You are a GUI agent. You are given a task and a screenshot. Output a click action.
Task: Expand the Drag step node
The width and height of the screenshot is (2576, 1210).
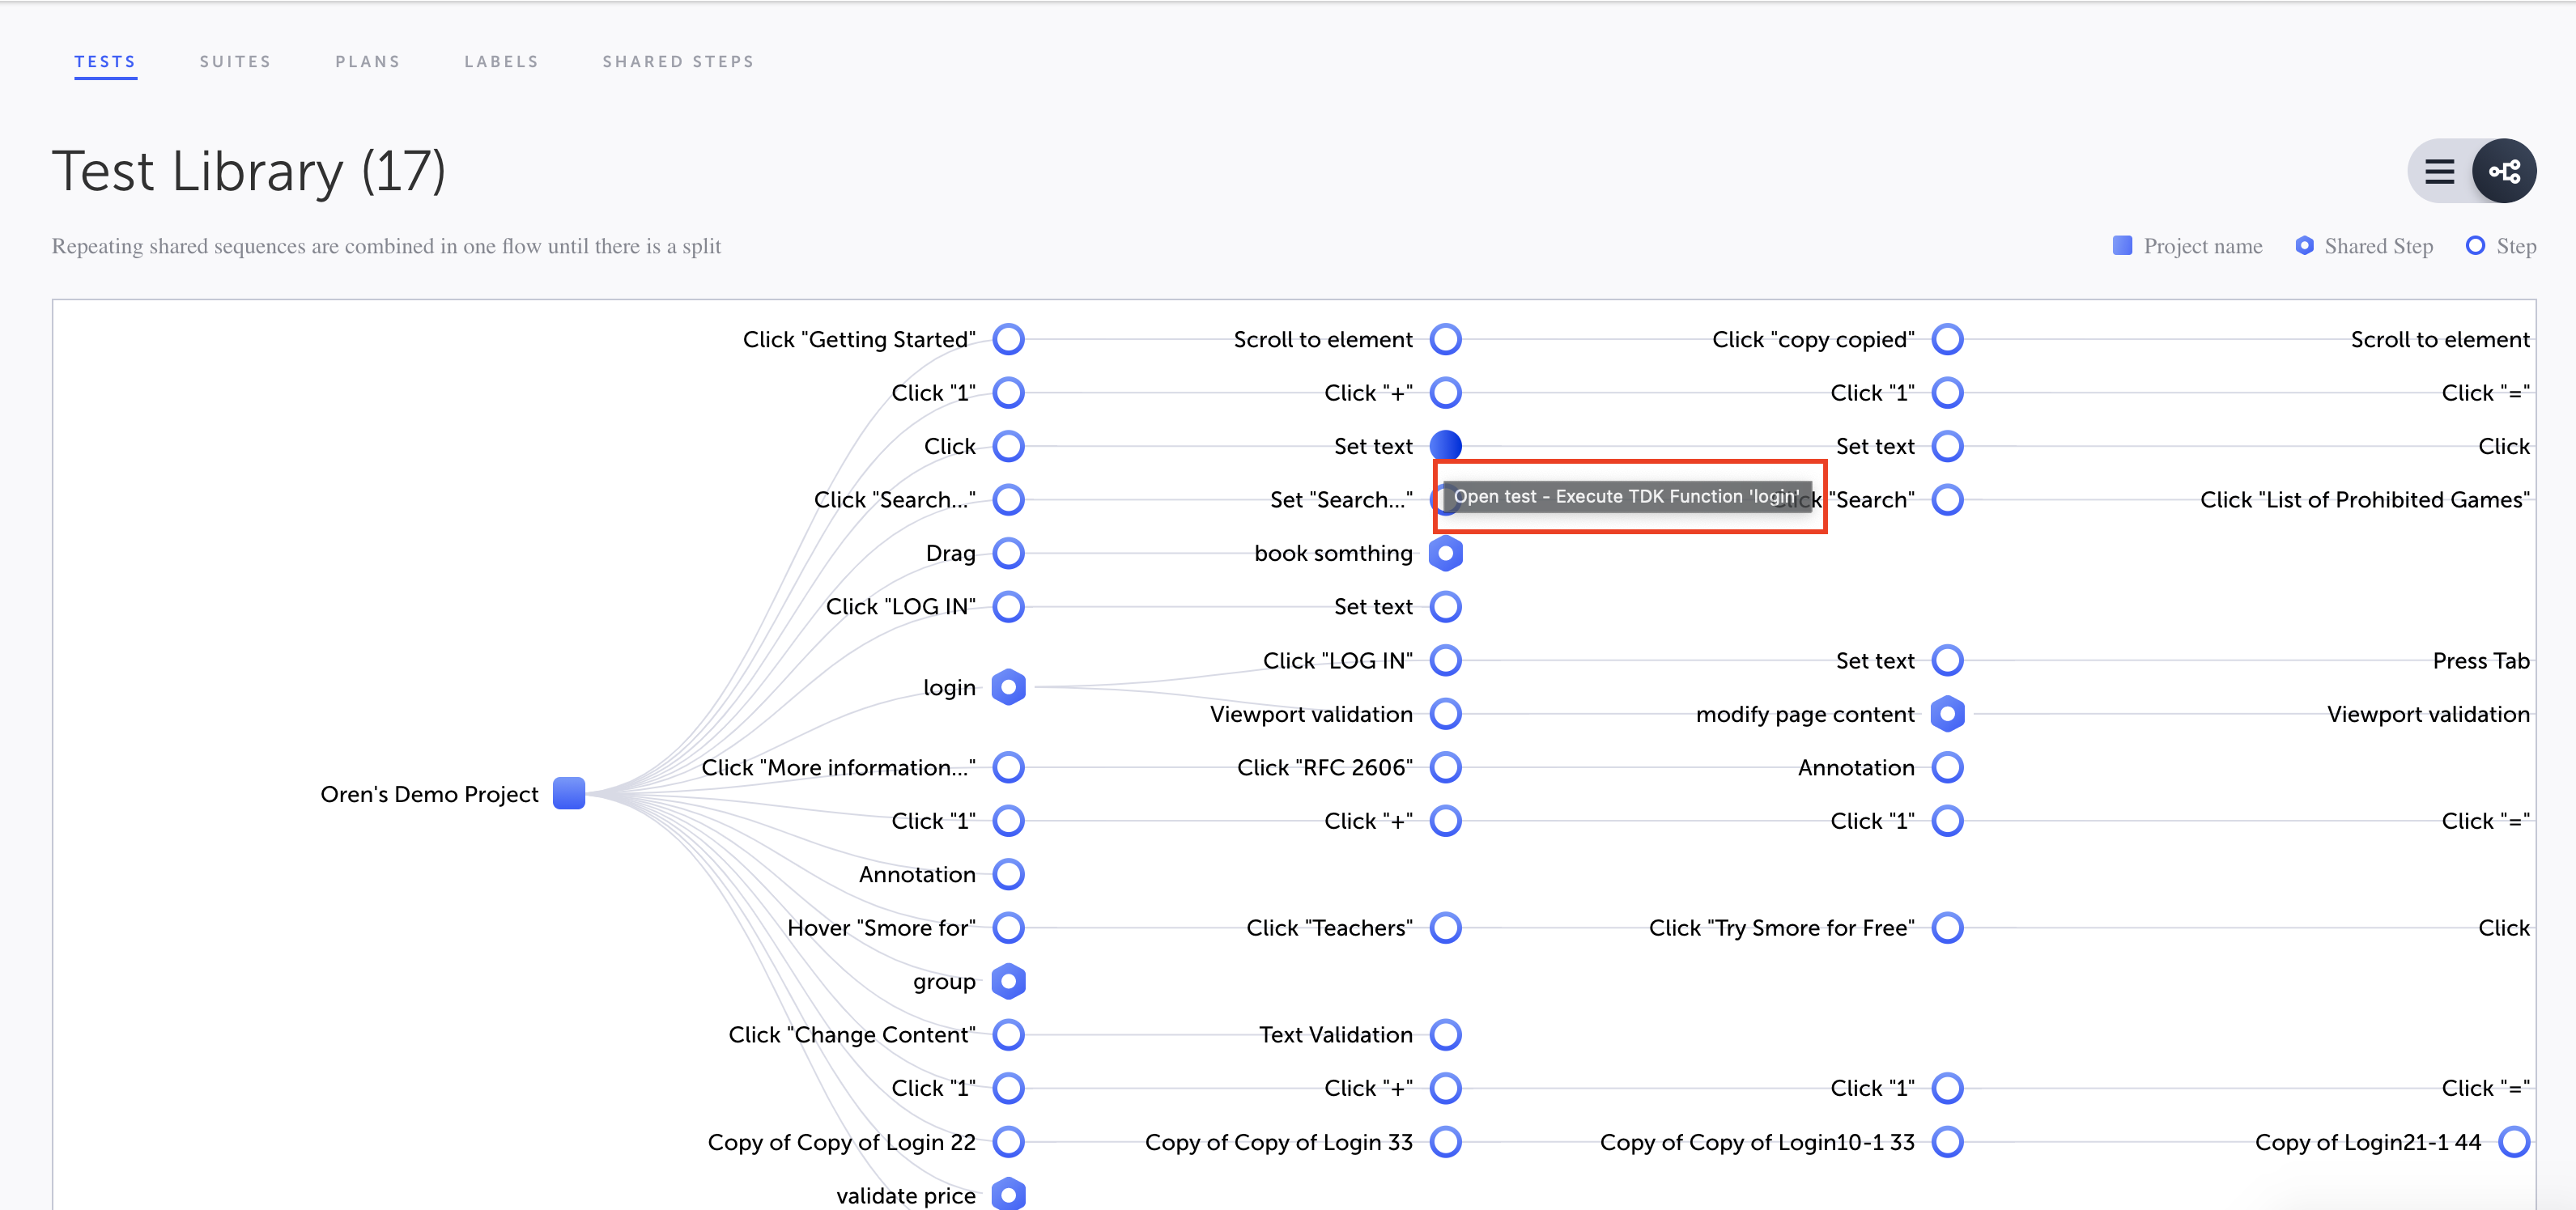(1008, 553)
